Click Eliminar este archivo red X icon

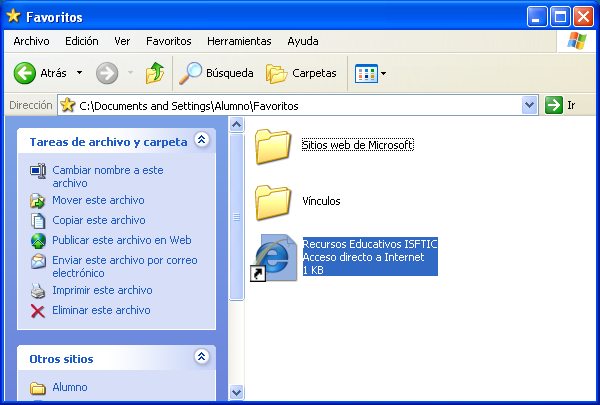coord(38,311)
